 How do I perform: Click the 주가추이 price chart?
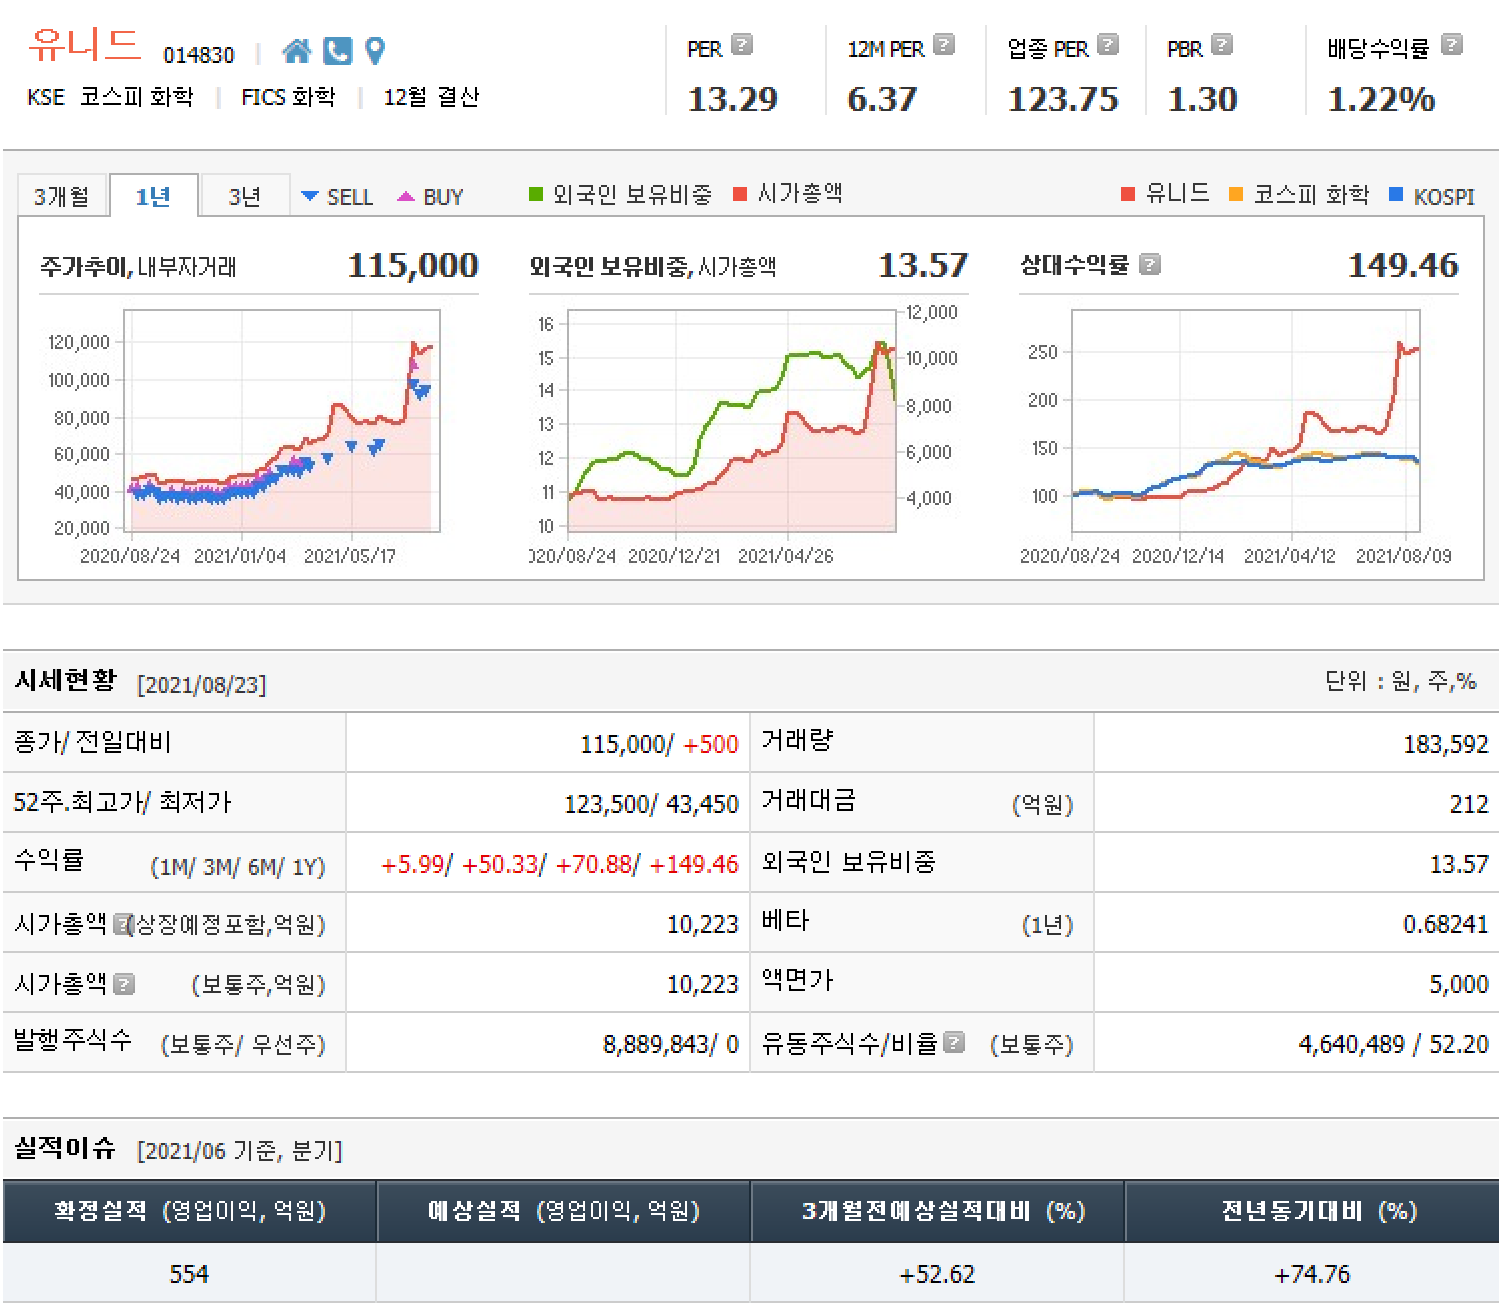[282, 420]
